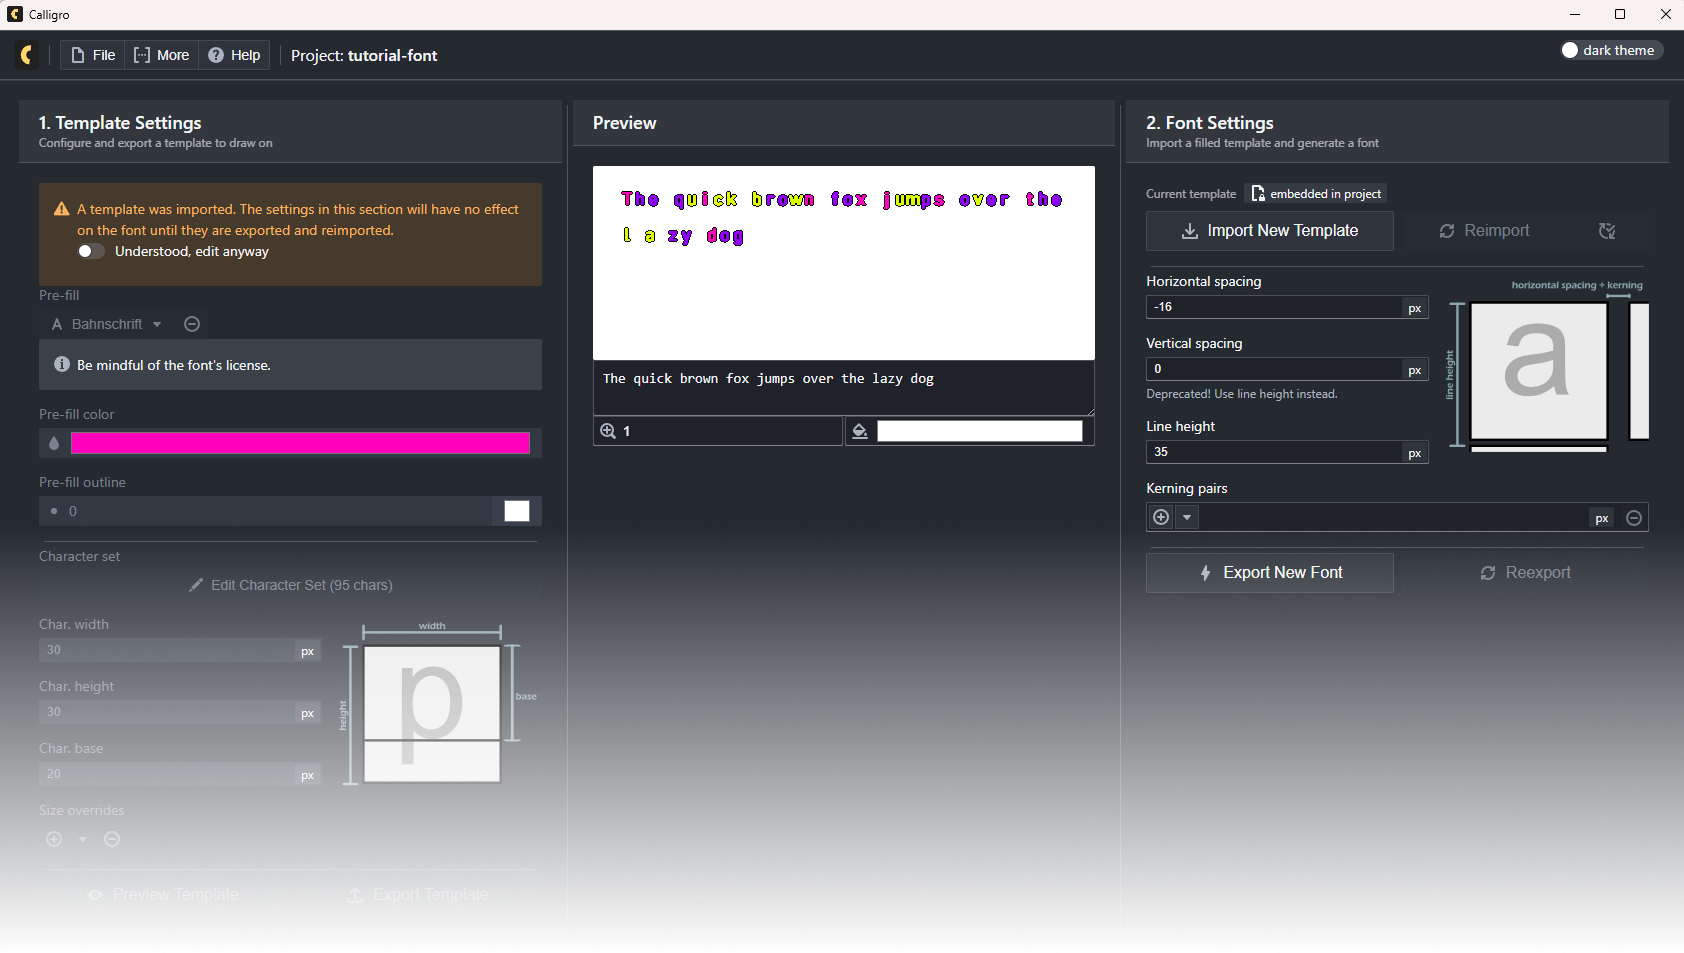Zoom the preview using the magnifier icon

[608, 431]
